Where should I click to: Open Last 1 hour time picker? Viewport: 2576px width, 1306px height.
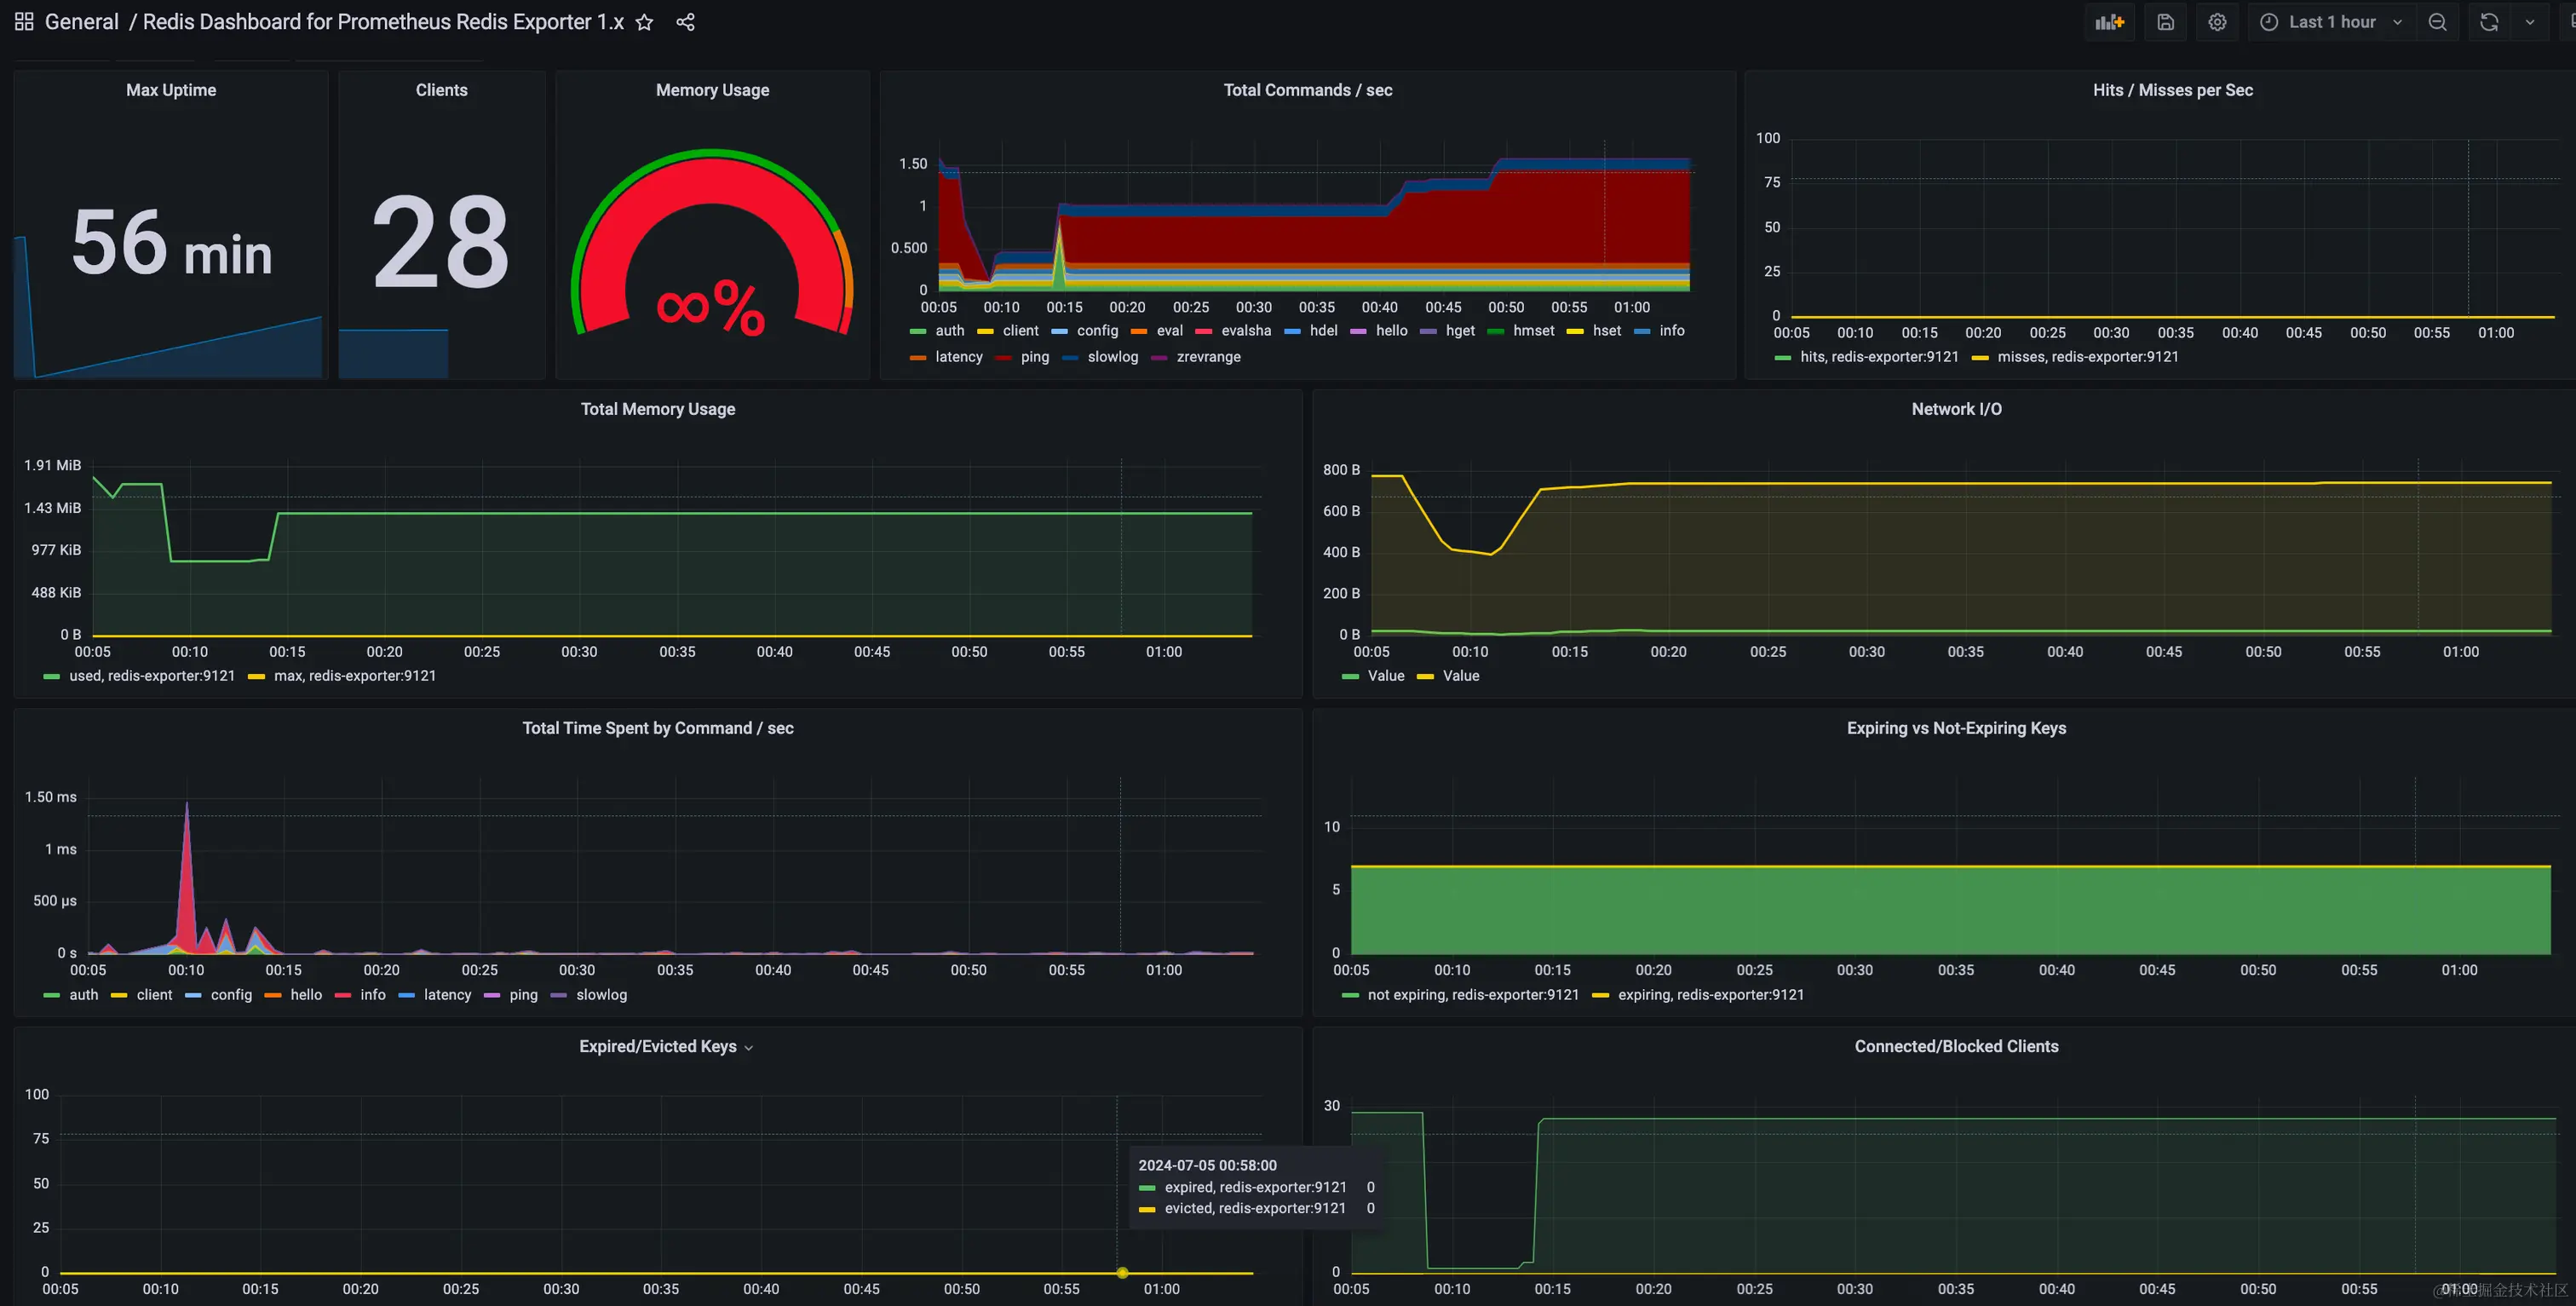coord(2331,22)
